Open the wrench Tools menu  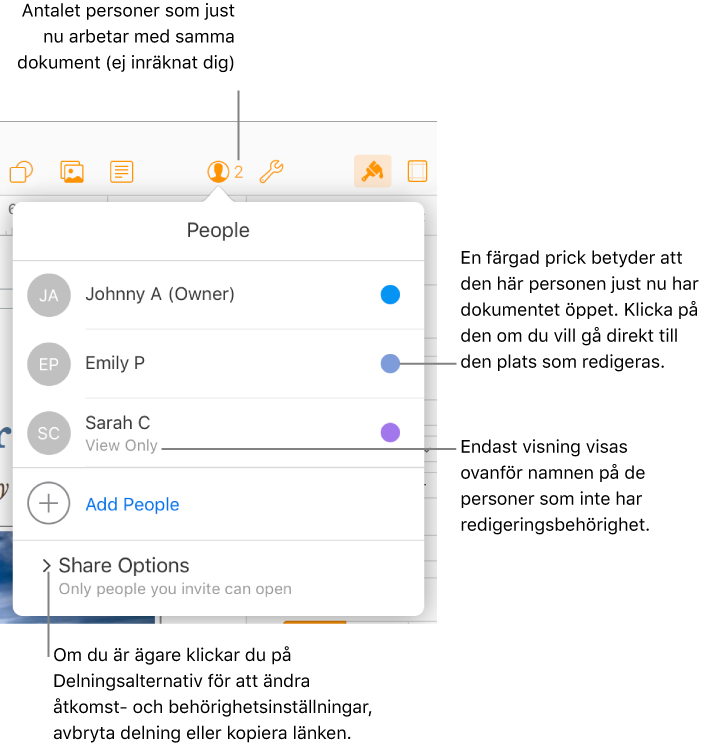(x=271, y=172)
